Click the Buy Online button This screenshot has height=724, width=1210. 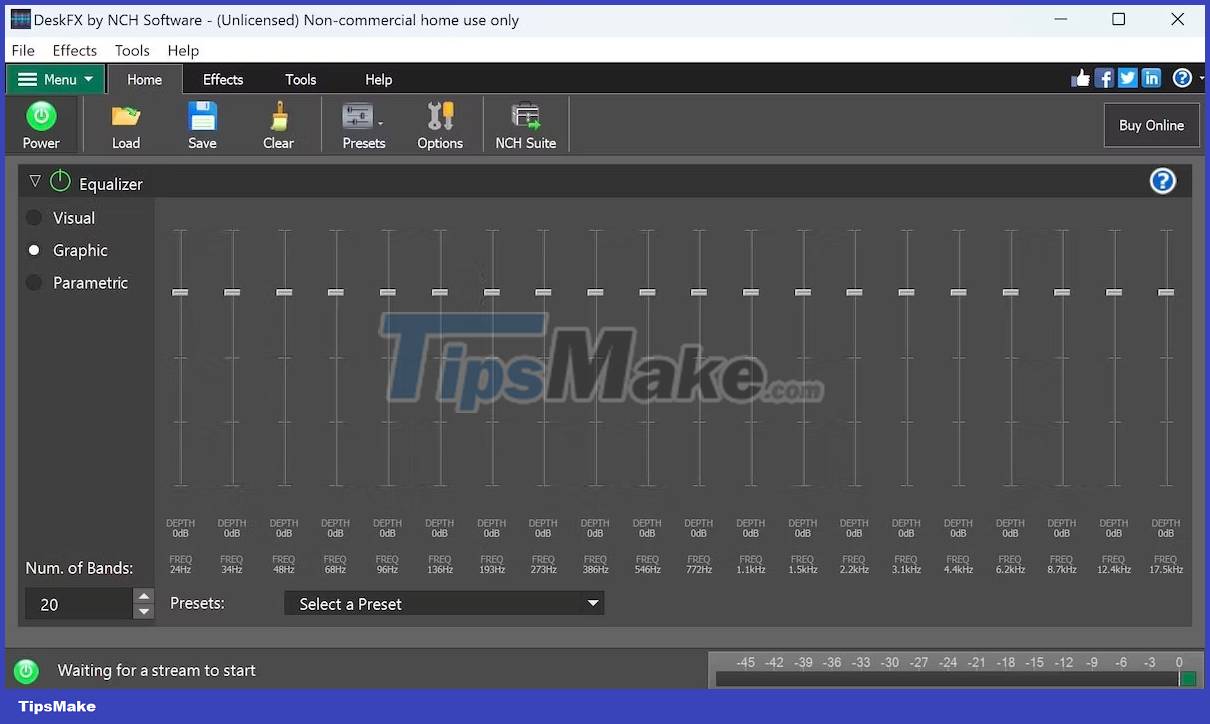tap(1151, 125)
